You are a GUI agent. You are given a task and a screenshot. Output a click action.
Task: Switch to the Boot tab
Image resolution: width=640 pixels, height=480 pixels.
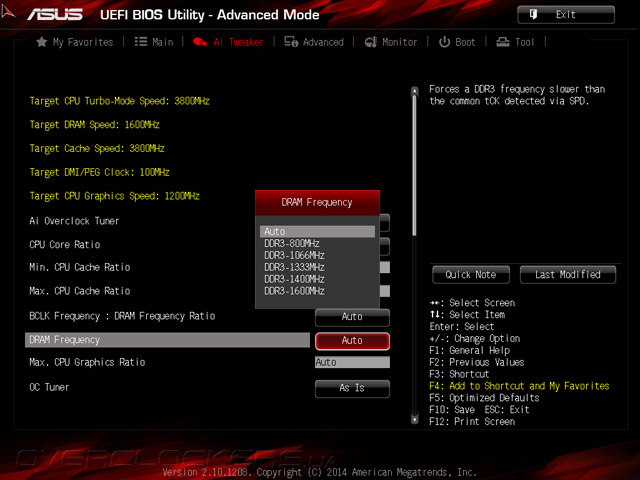[x=457, y=42]
